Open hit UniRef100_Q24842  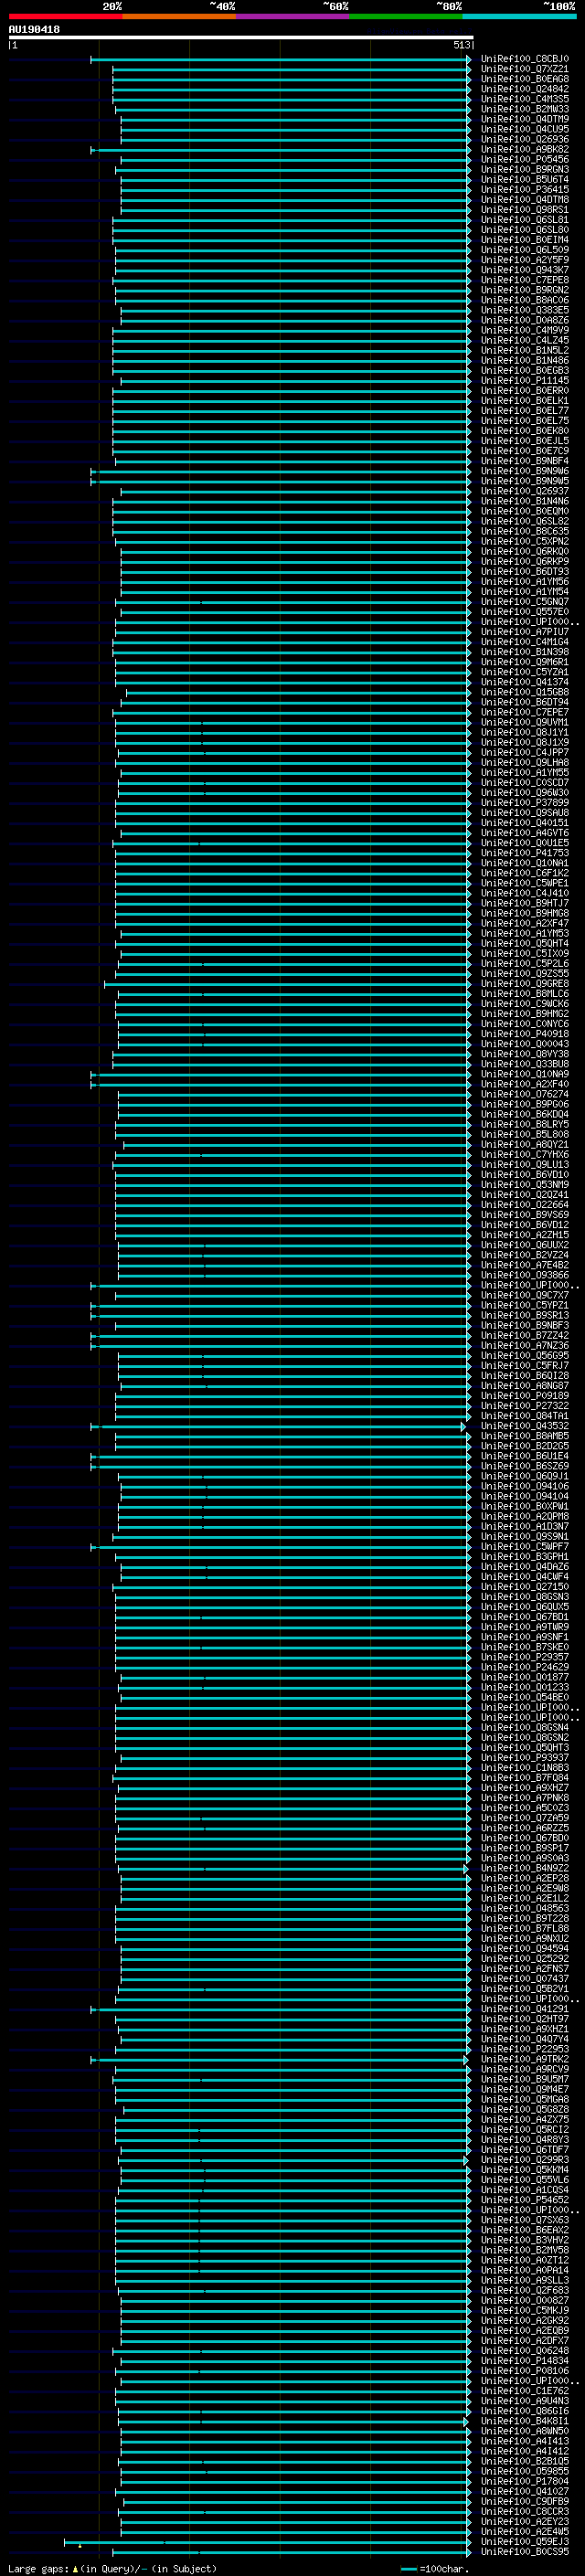pos(524,89)
